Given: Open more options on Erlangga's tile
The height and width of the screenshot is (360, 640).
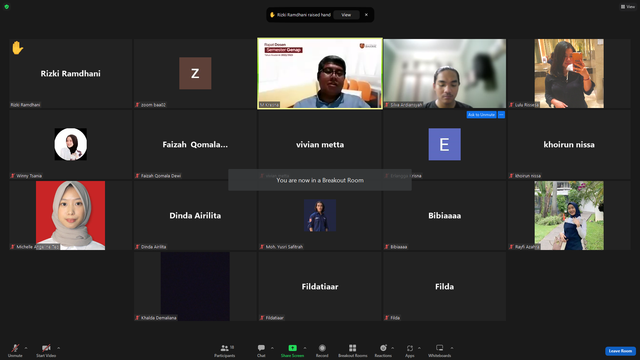Looking at the screenshot, I should [501, 115].
